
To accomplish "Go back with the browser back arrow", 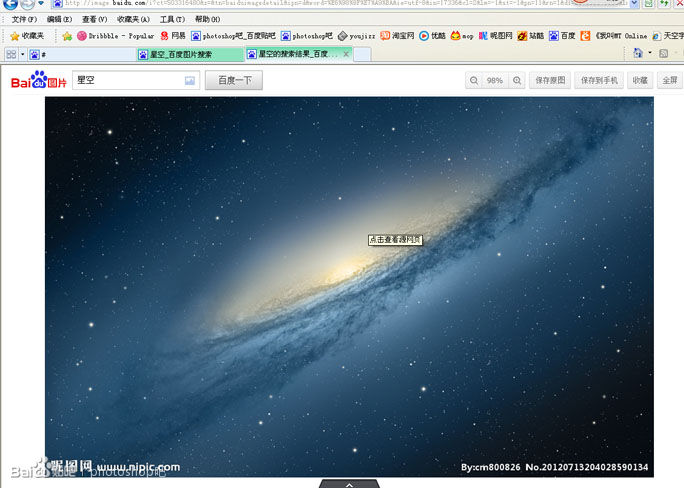I will (10, 4).
